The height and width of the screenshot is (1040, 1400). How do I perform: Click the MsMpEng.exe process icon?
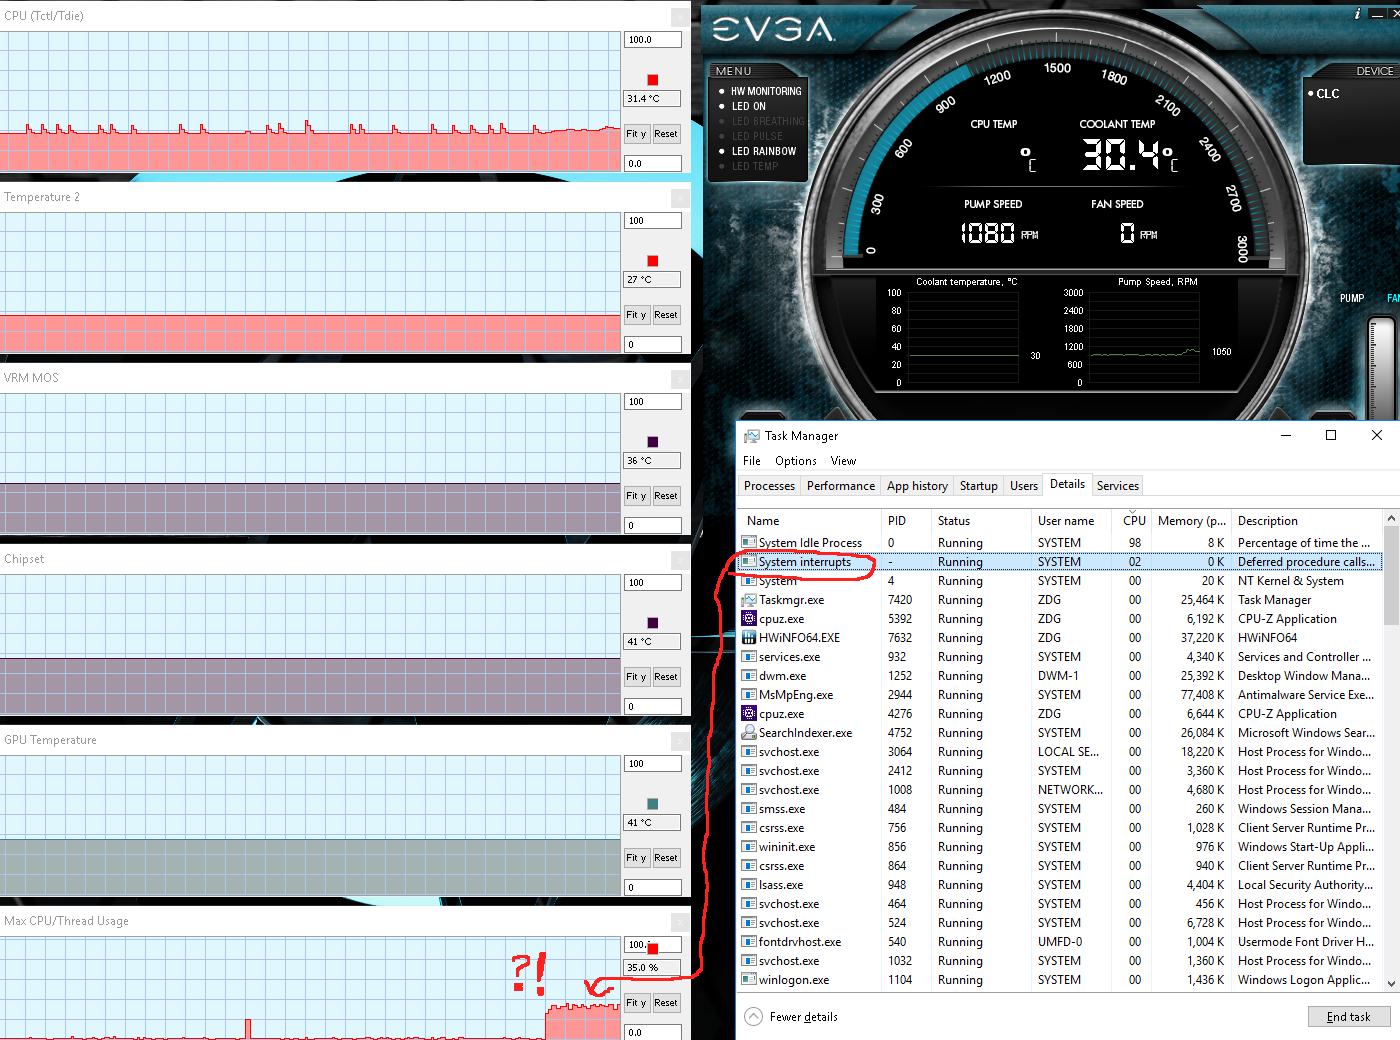coord(749,695)
